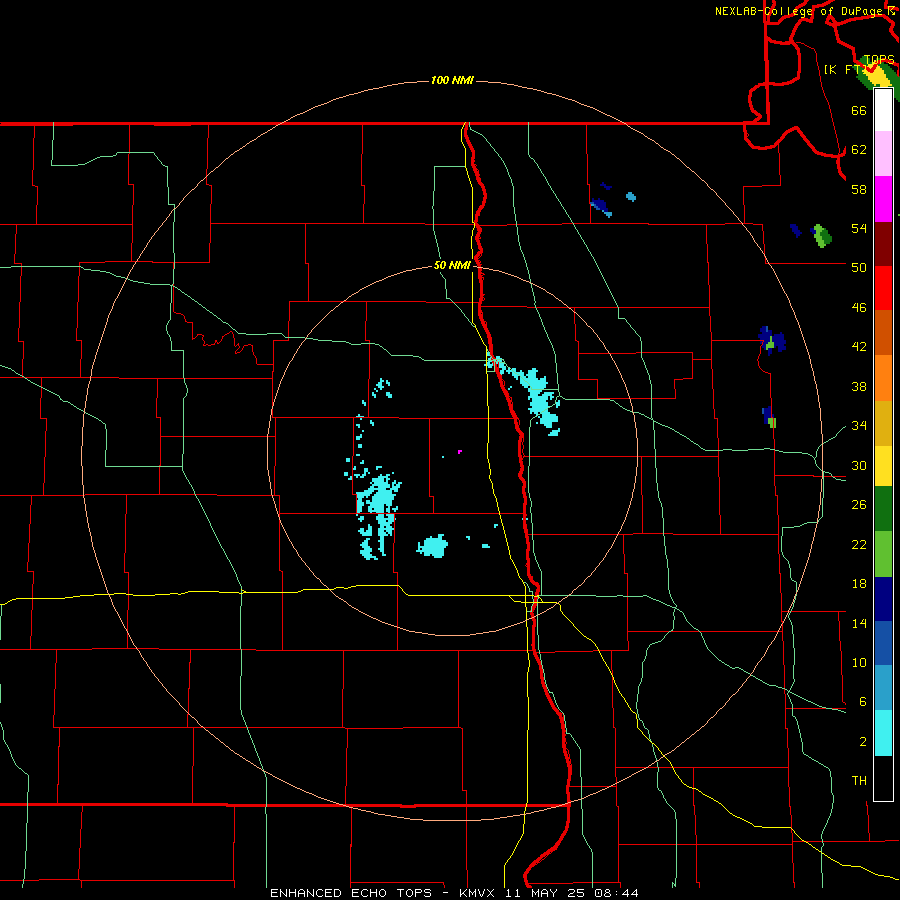
Task: Click 'ENHANCED ECHO TOPS' in the bottom caption
Action: point(351,893)
